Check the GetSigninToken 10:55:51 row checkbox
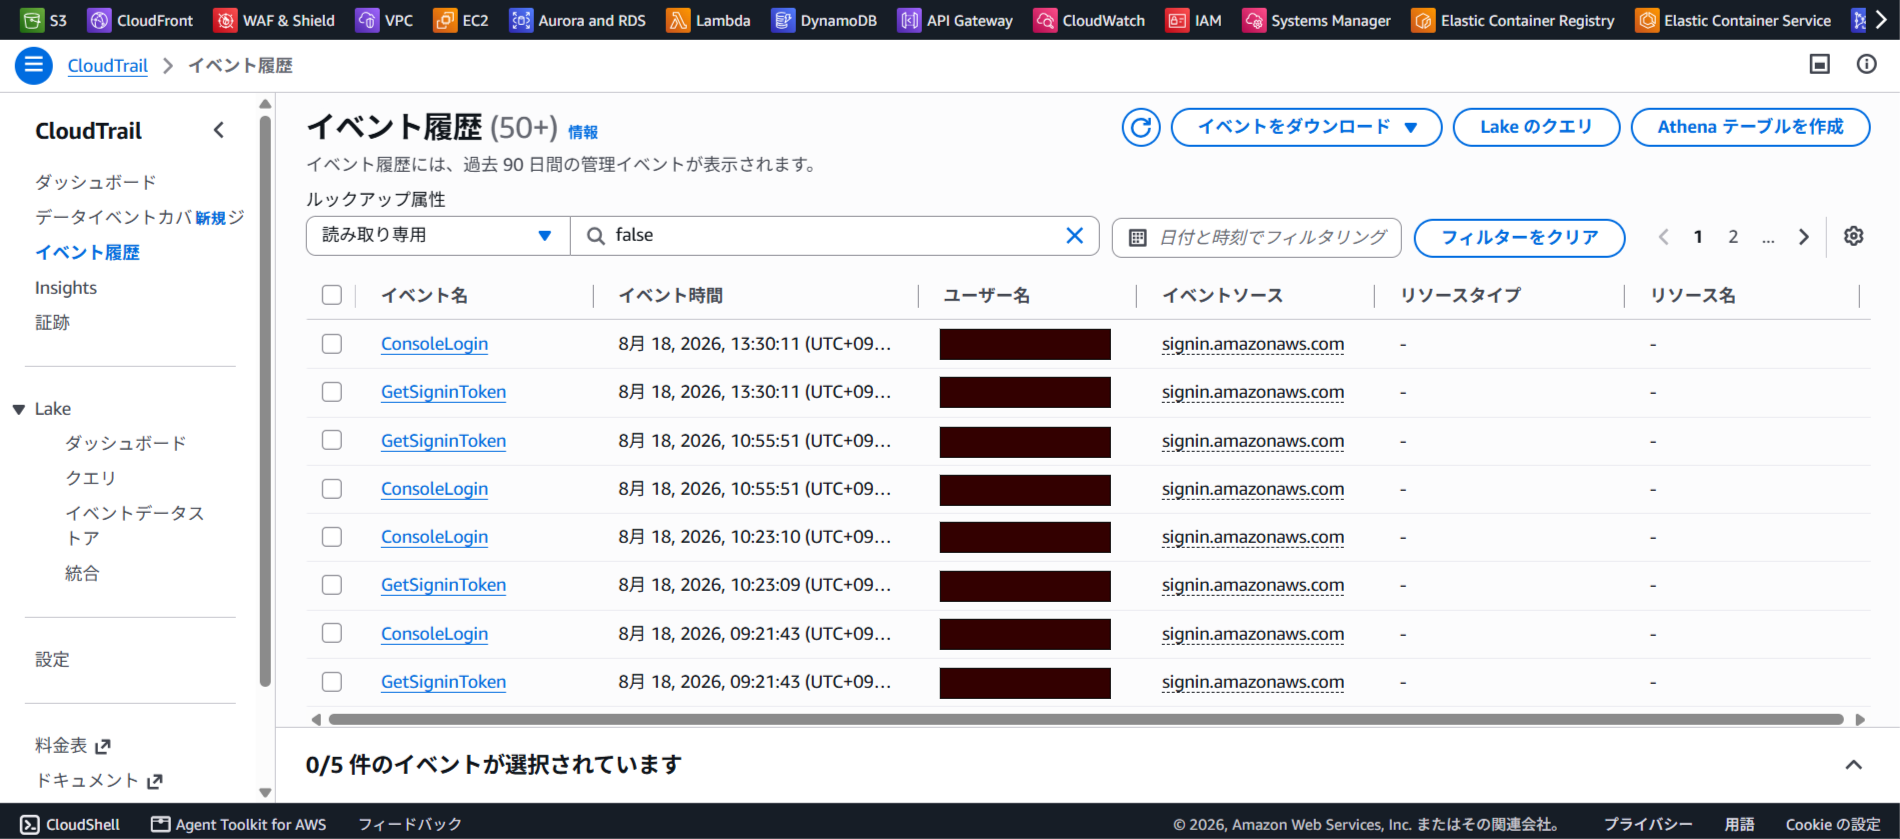 point(332,440)
